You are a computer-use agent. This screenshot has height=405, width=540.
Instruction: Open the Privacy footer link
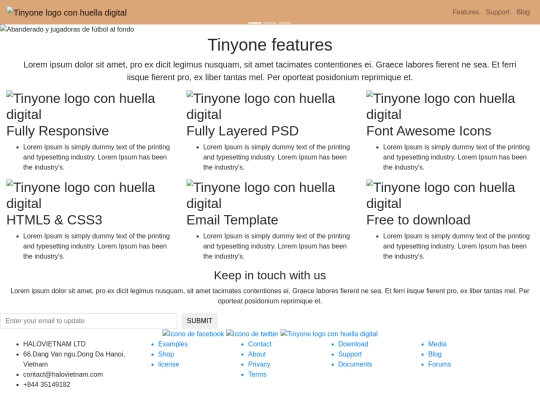click(259, 364)
